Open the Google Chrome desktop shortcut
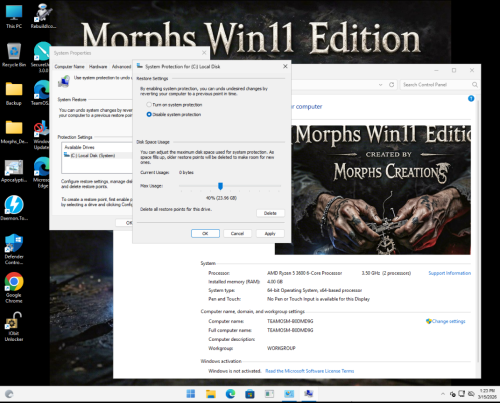 (x=14, y=287)
